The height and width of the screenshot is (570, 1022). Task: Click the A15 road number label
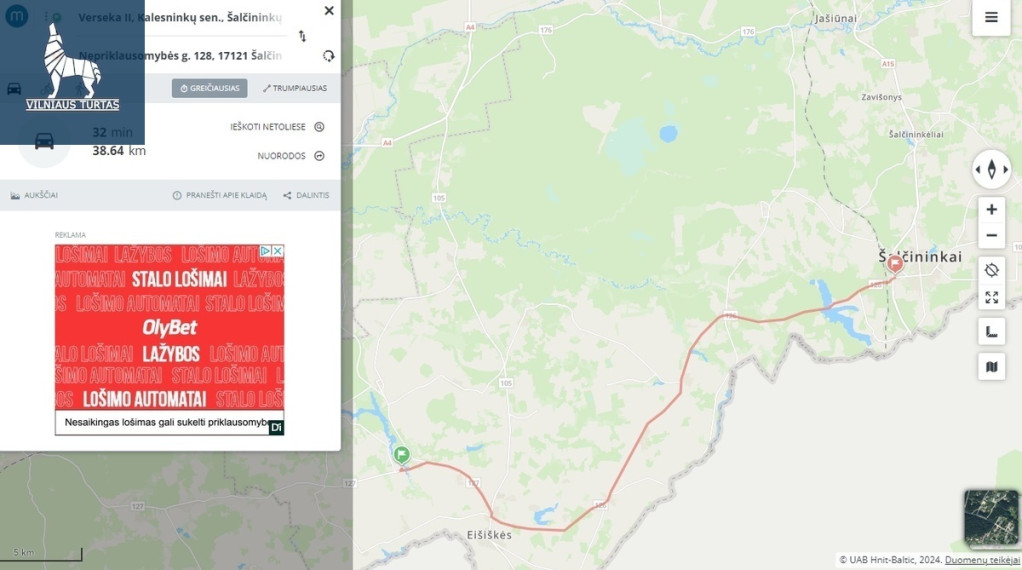click(x=888, y=64)
